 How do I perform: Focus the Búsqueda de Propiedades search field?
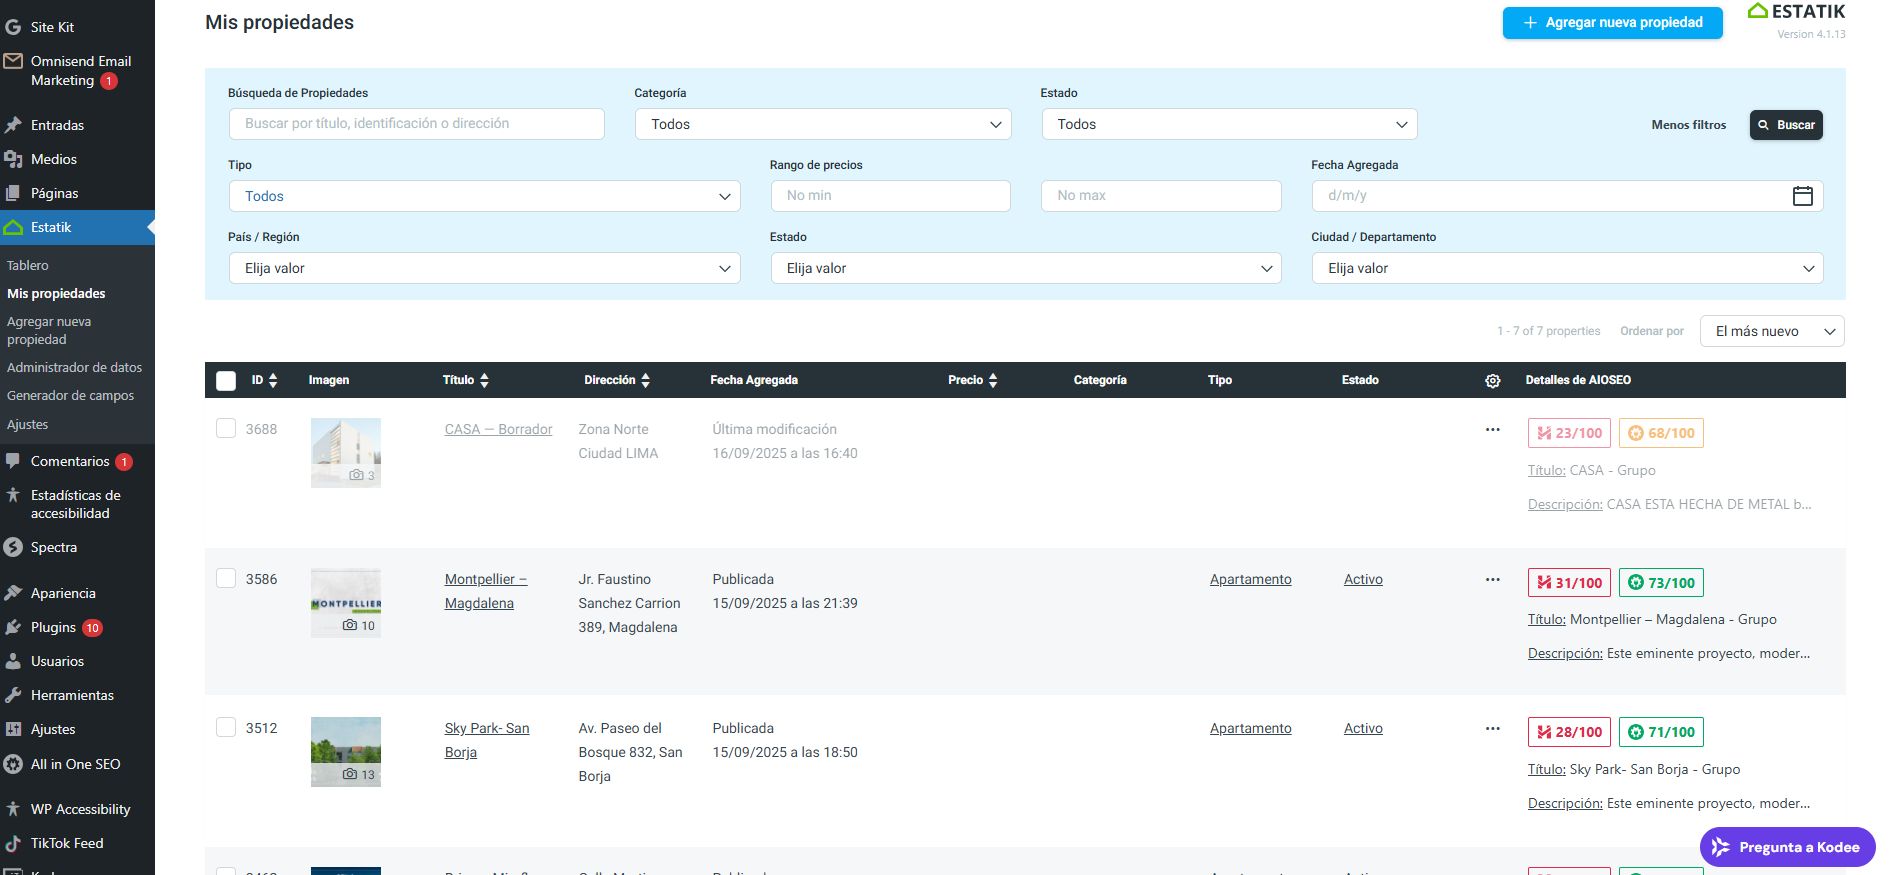point(416,124)
